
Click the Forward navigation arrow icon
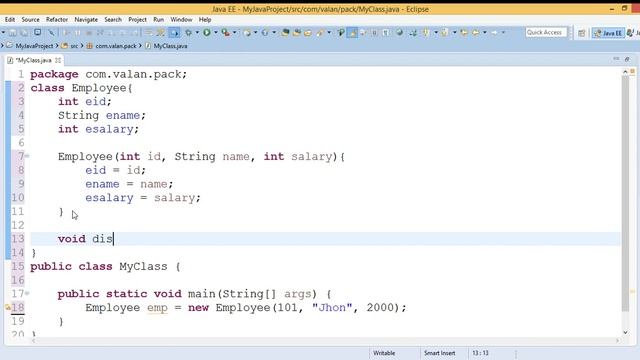pos(494,32)
